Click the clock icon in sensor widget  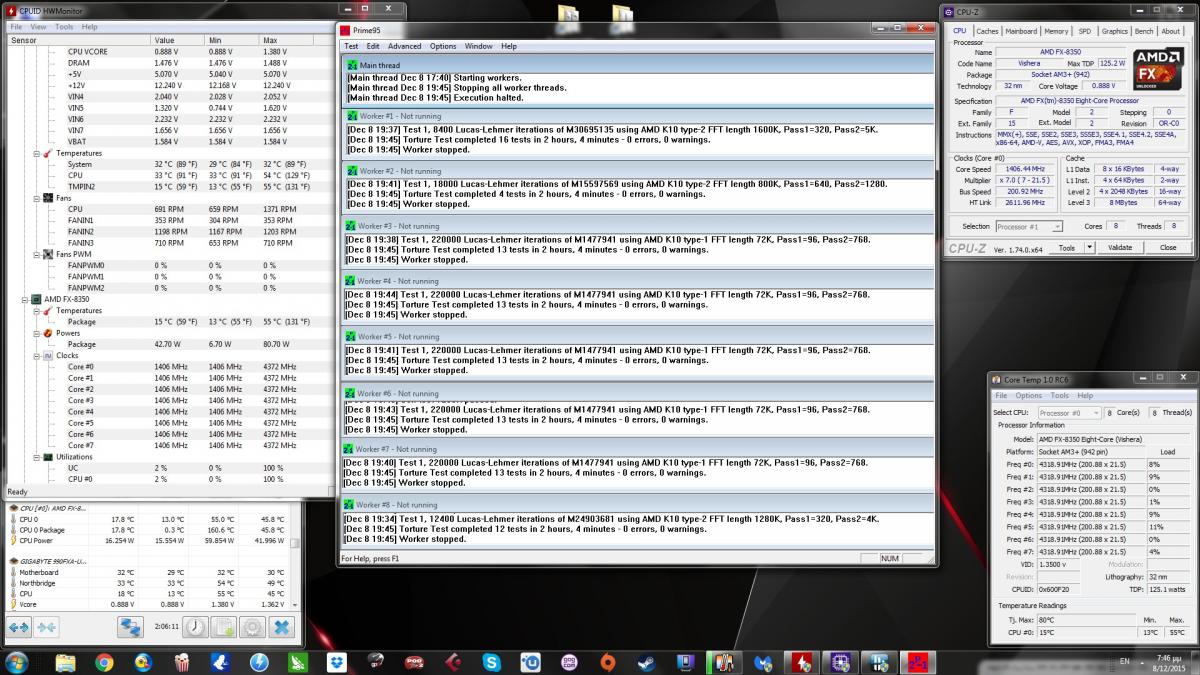pyautogui.click(x=195, y=627)
